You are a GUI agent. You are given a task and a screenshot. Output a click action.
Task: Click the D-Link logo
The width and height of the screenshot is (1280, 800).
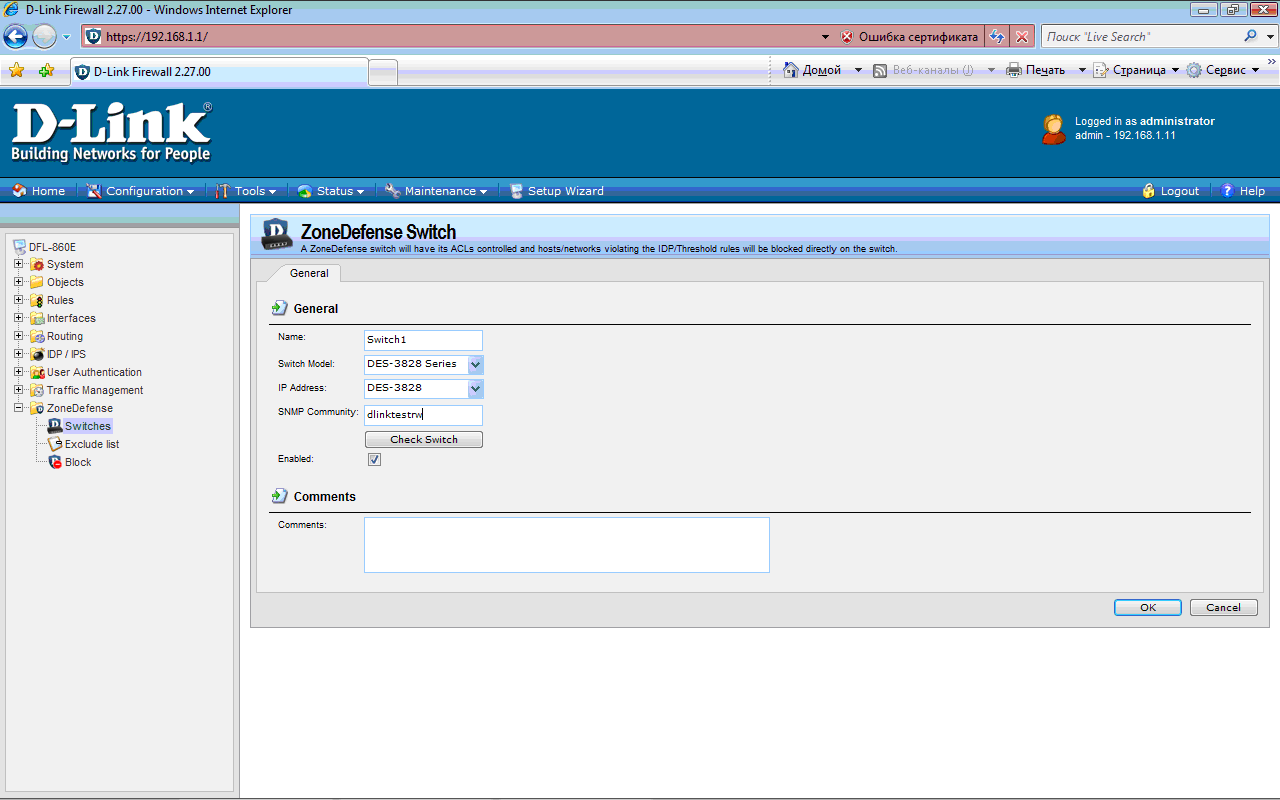(x=111, y=131)
